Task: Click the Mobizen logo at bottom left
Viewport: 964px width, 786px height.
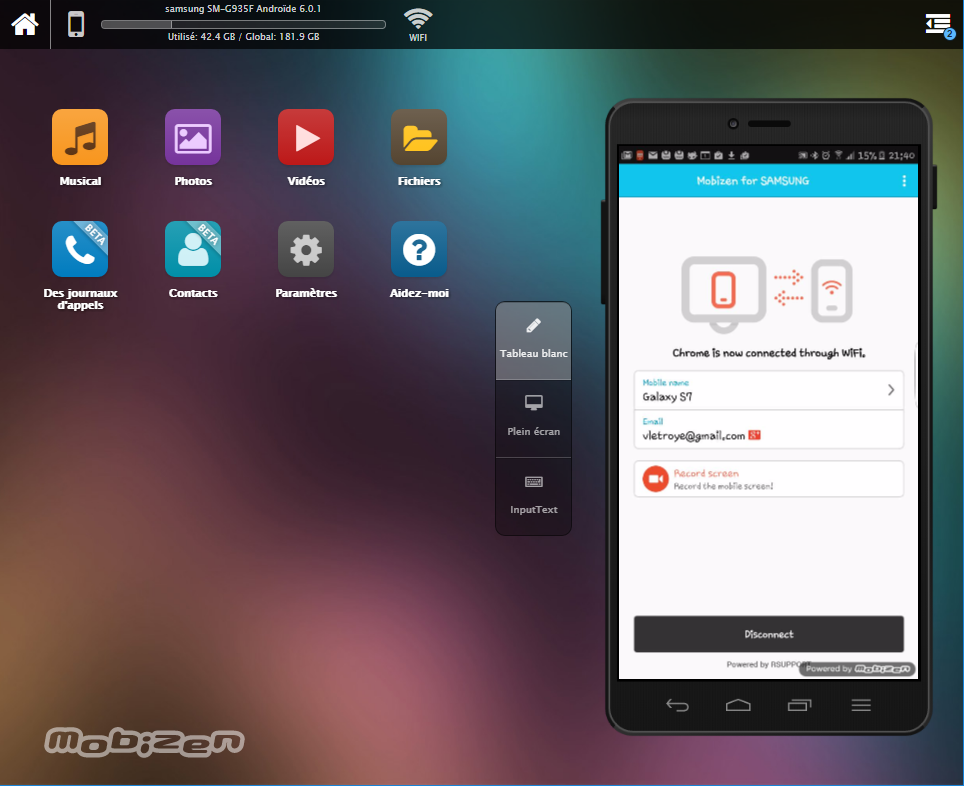Action: click(144, 741)
